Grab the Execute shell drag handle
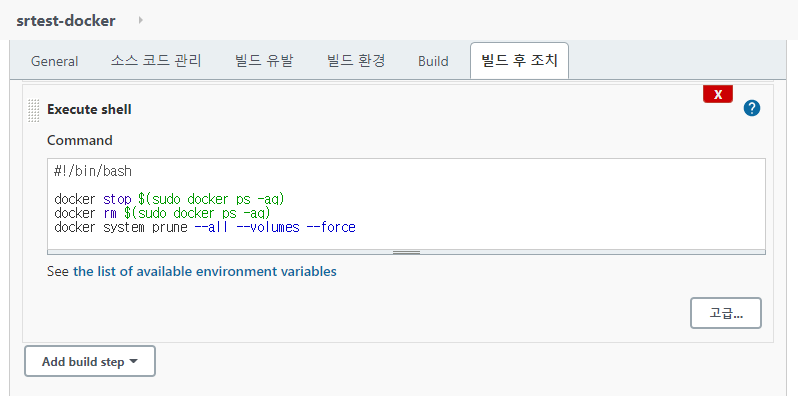 tap(34, 110)
